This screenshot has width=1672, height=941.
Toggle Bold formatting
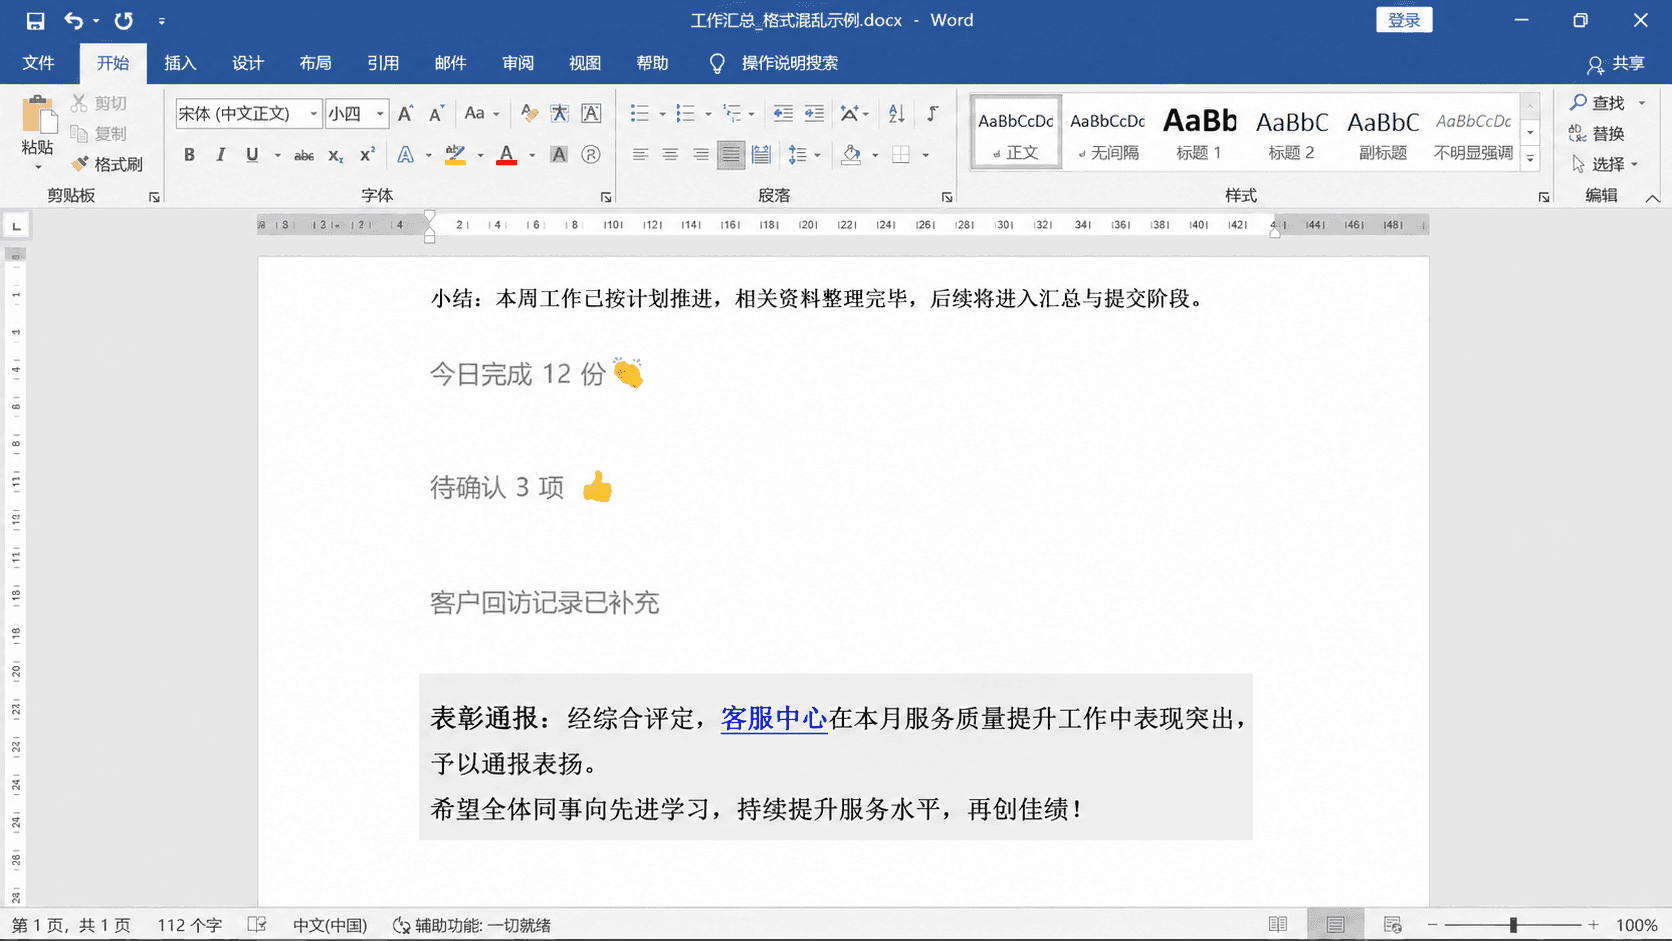[x=189, y=154]
